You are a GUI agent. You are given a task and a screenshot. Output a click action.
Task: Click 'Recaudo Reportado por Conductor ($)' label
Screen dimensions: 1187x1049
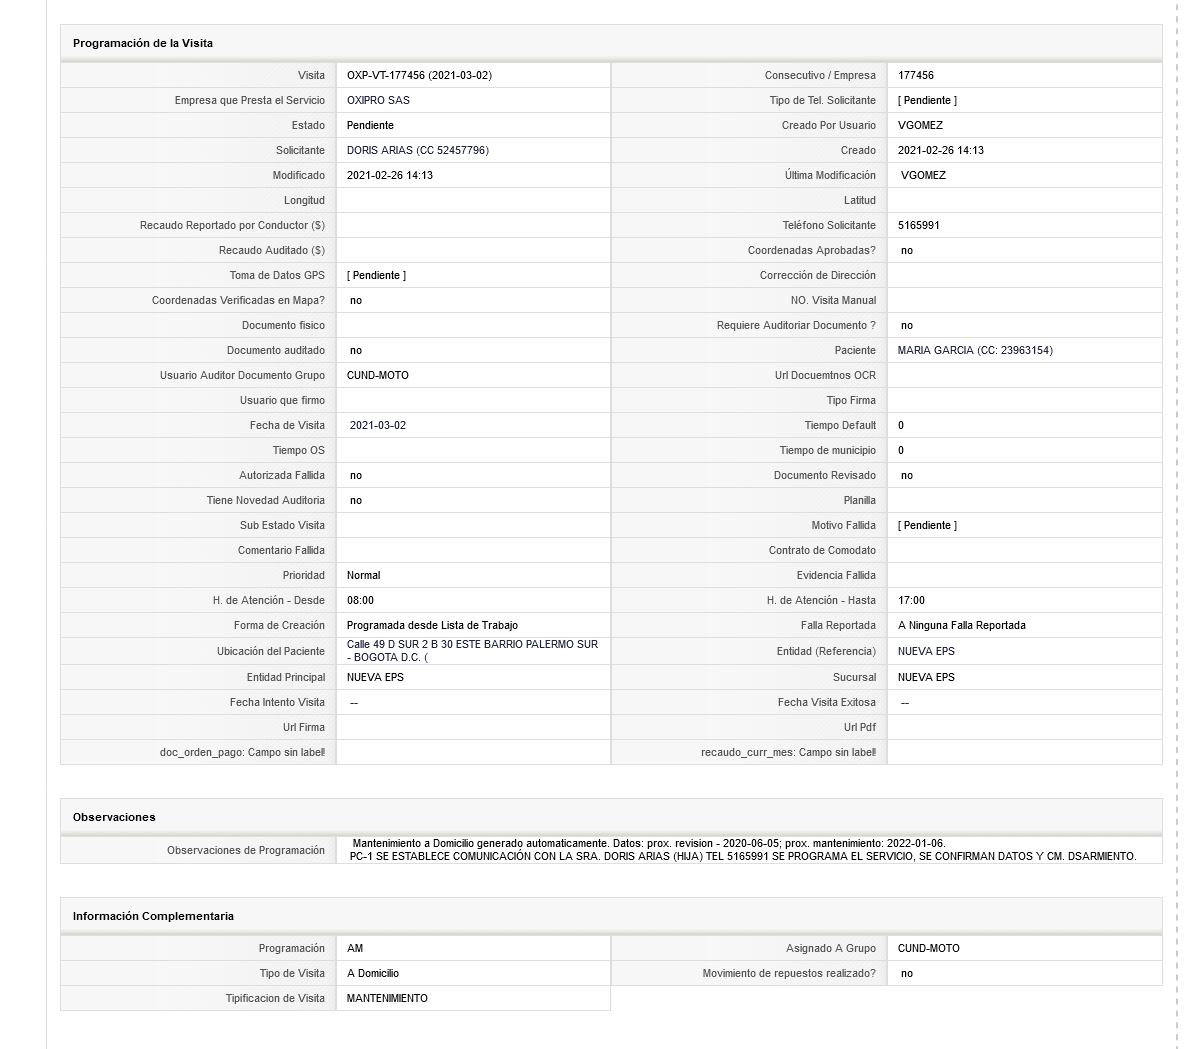232,226
